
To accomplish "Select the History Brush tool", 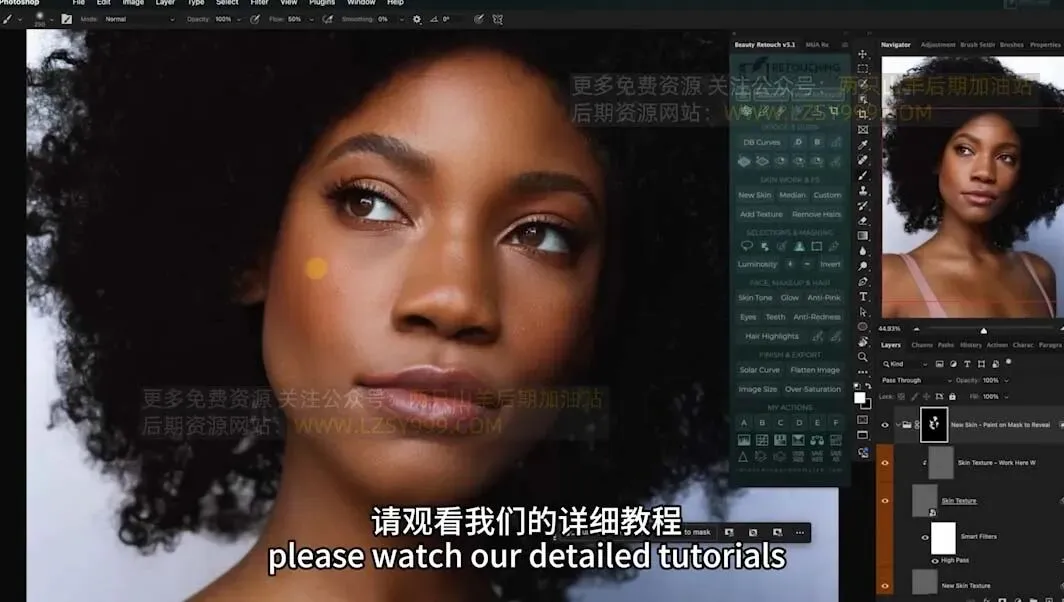I will [x=862, y=206].
